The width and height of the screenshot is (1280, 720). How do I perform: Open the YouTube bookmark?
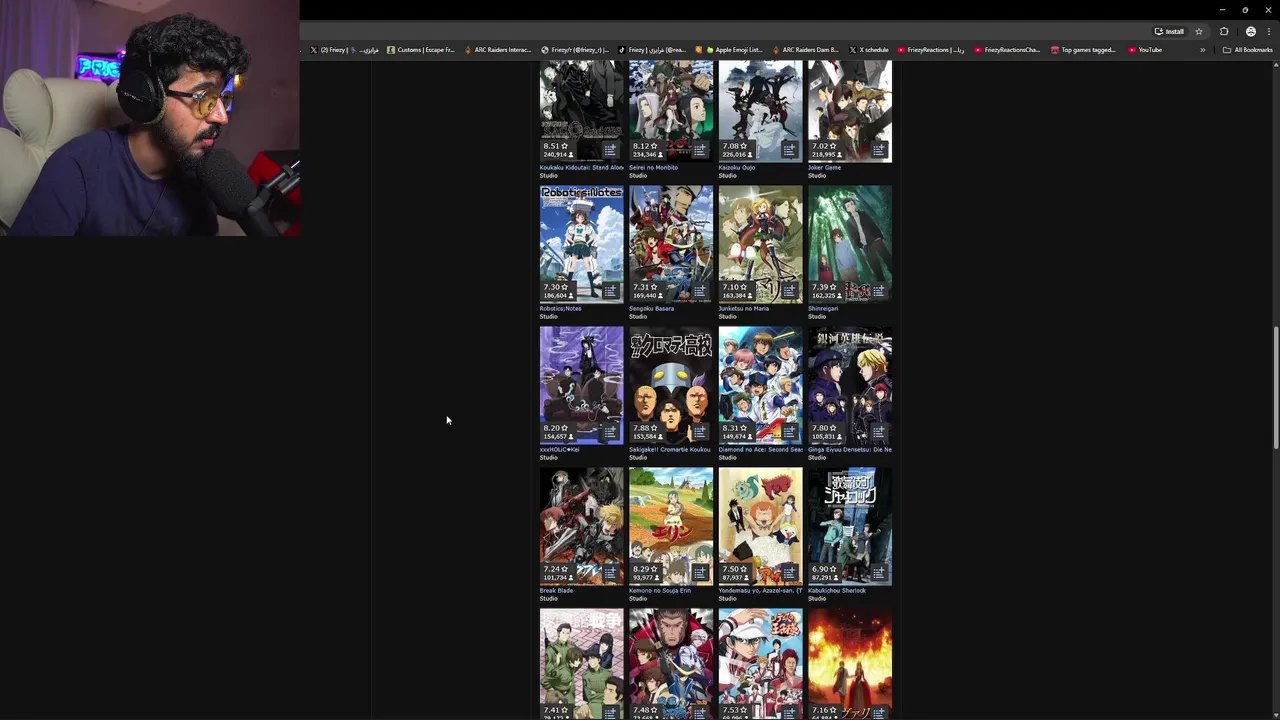[1145, 50]
